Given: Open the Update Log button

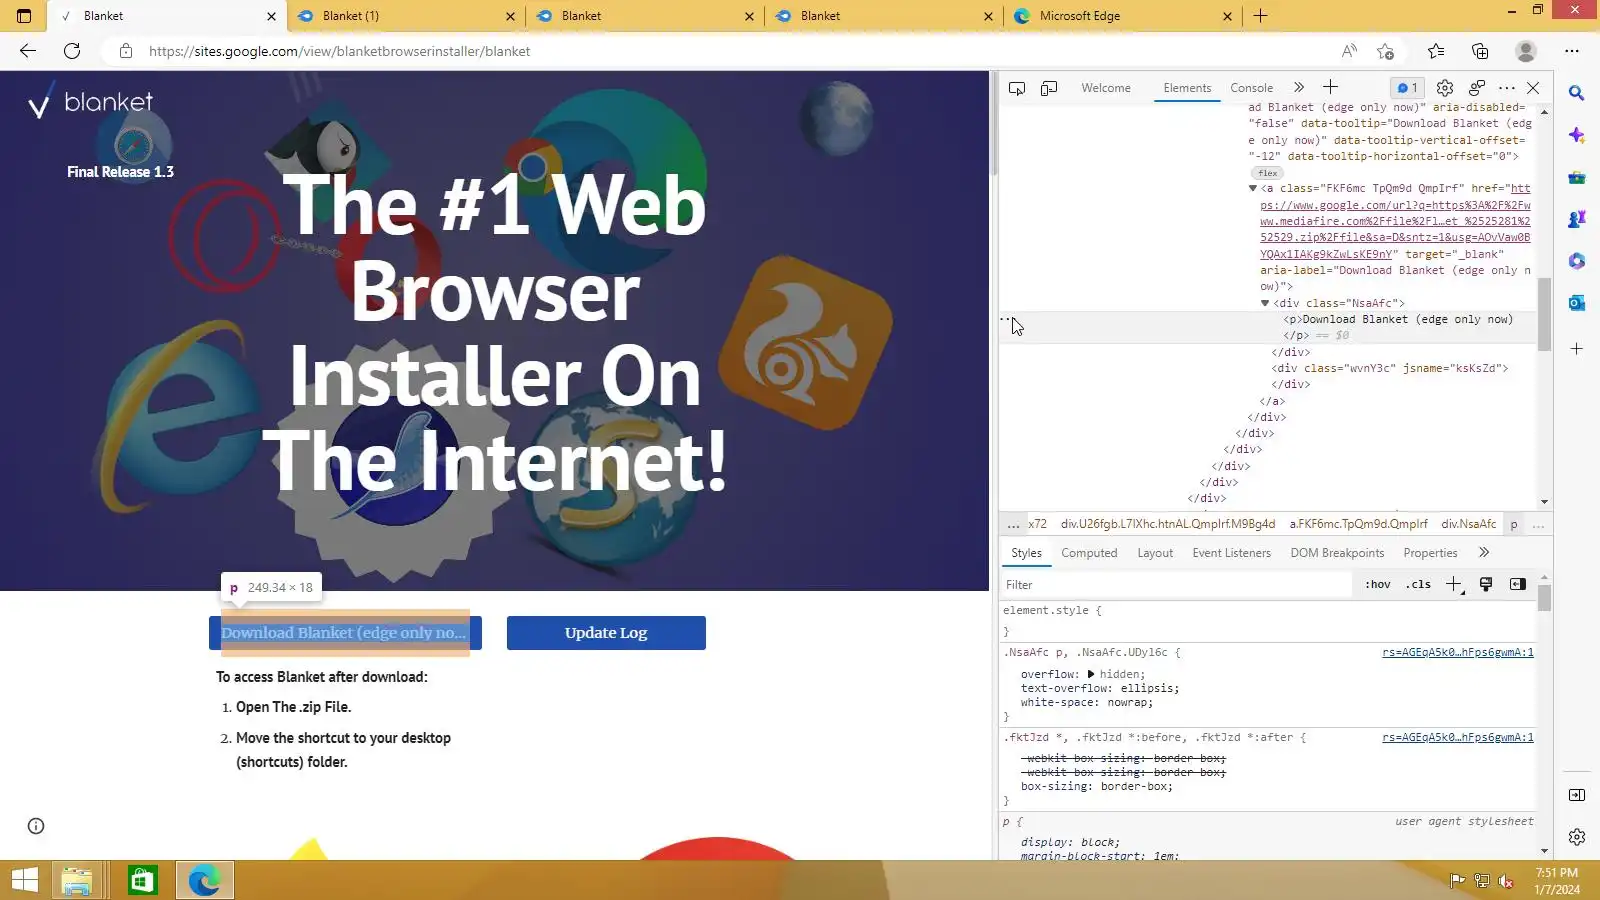Looking at the screenshot, I should pos(606,633).
